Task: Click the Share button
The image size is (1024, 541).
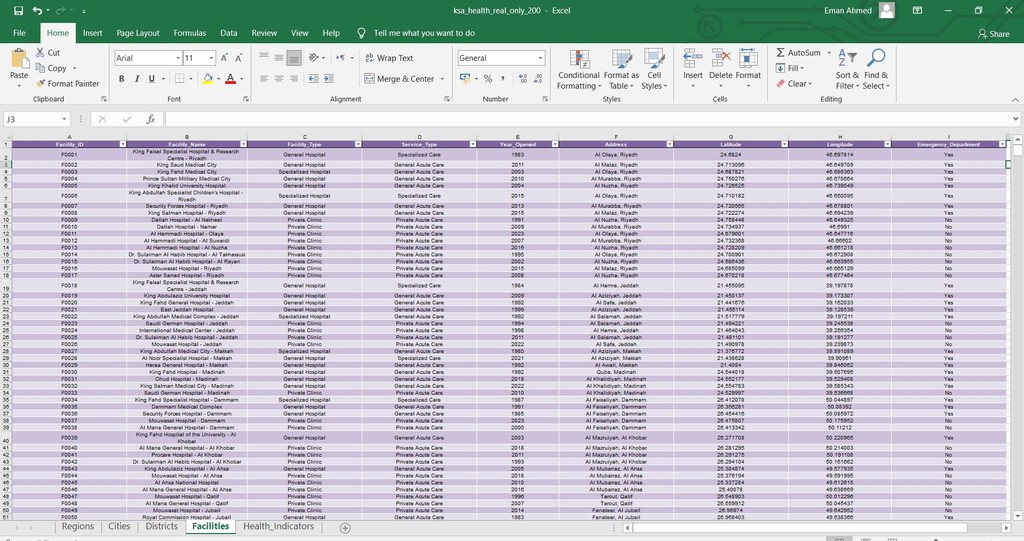Action: (992, 33)
